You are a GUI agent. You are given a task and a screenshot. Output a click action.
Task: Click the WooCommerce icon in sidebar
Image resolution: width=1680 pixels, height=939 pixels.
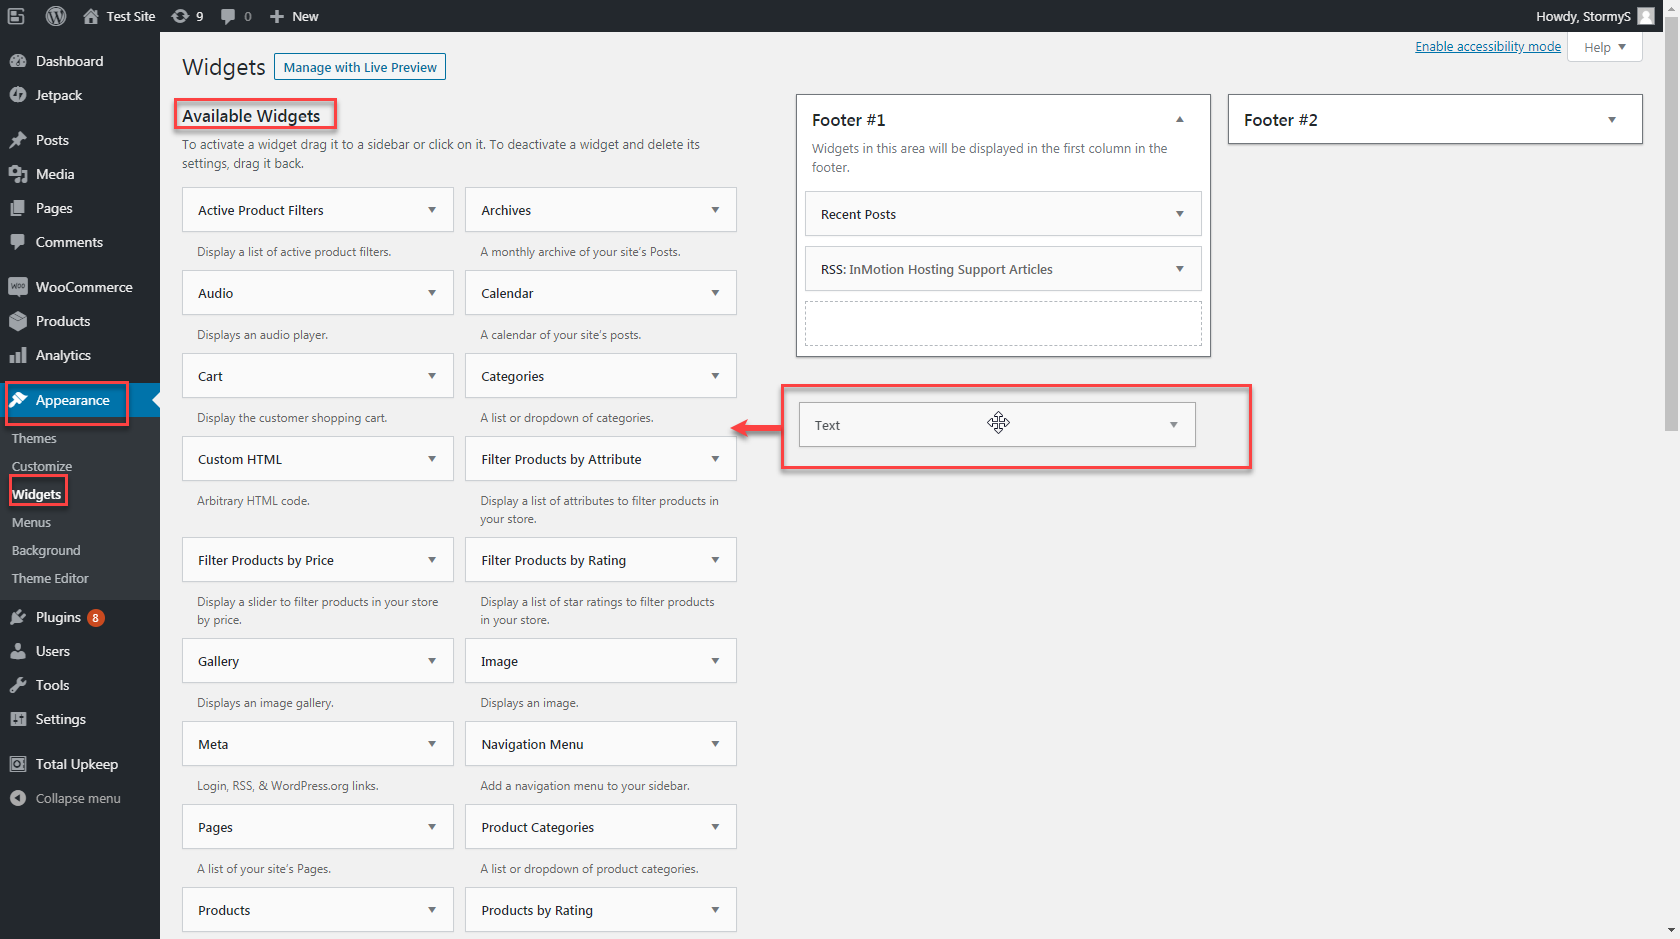point(18,287)
